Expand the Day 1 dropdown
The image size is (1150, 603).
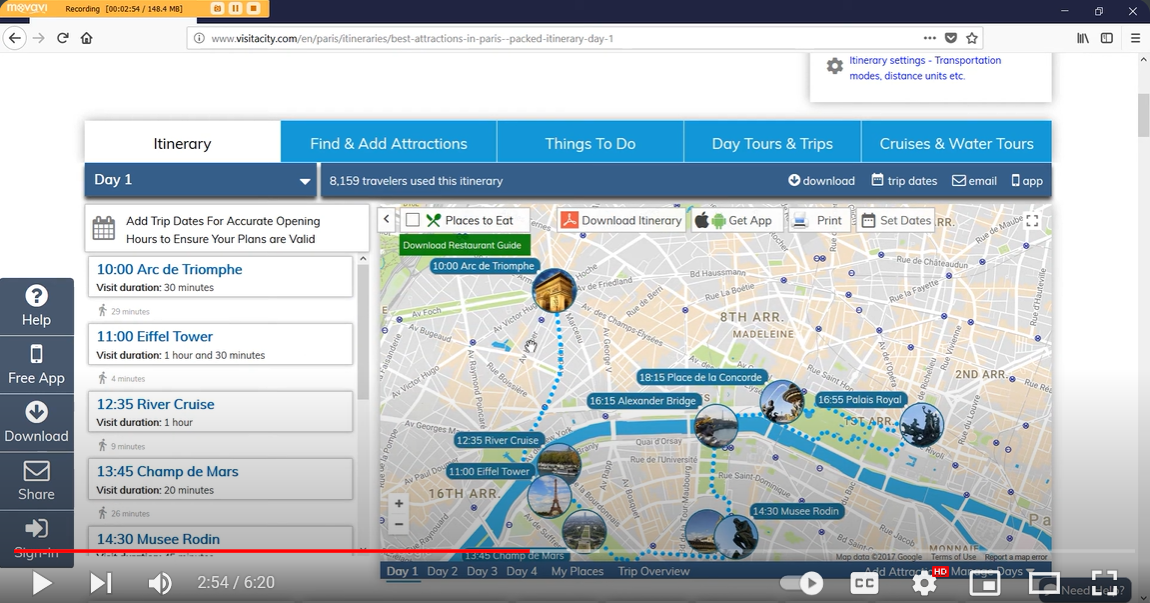pos(305,181)
